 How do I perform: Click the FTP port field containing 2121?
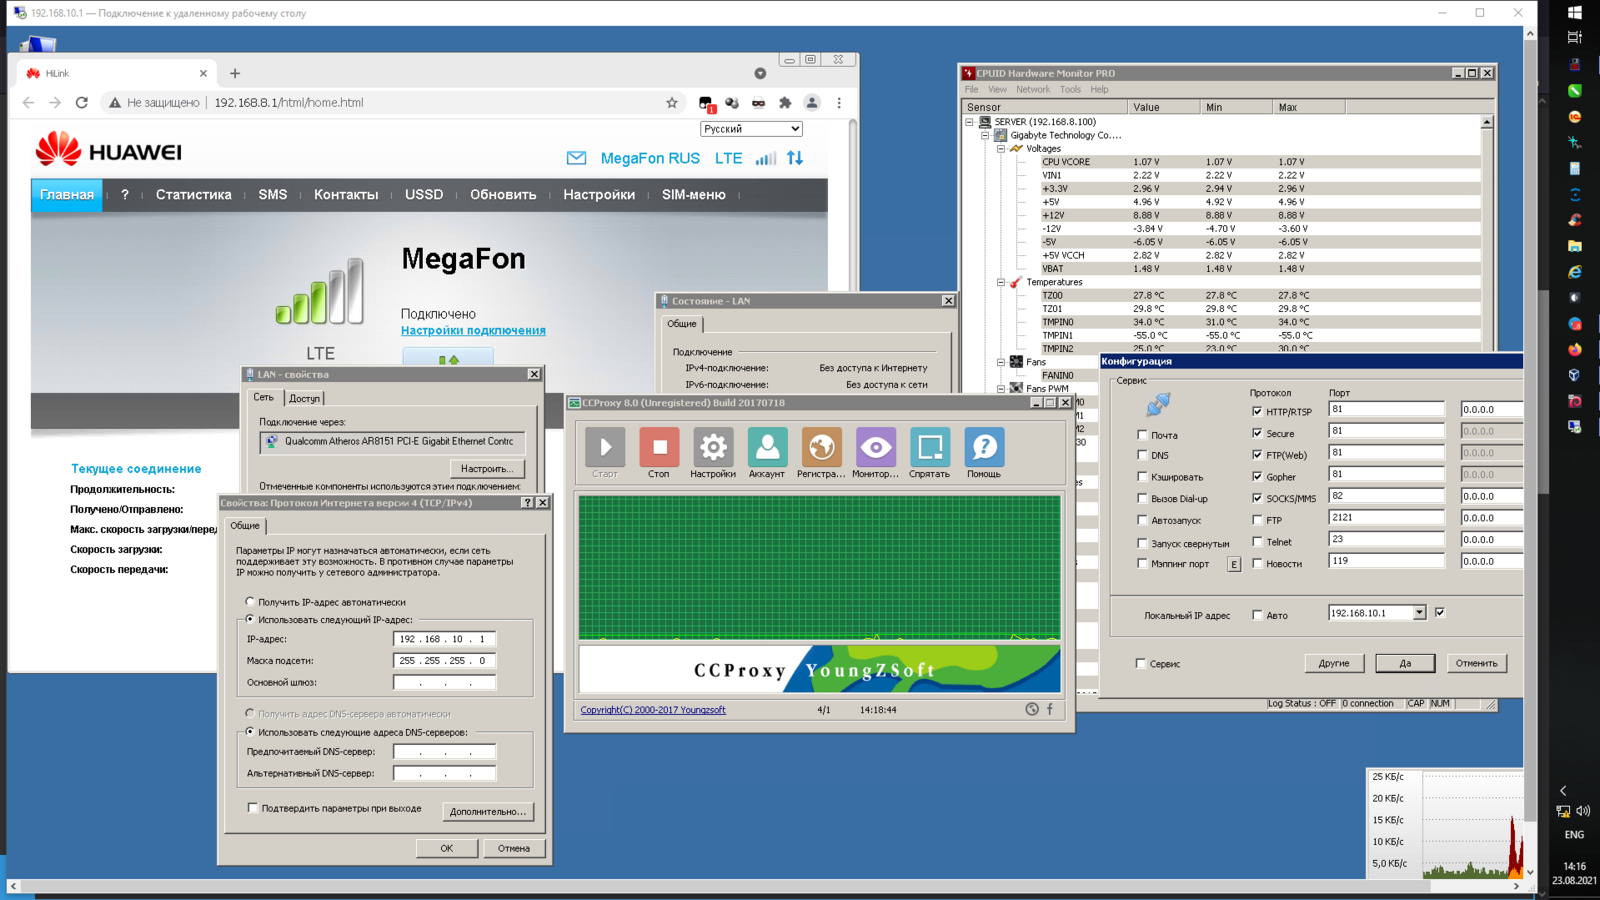click(1386, 517)
